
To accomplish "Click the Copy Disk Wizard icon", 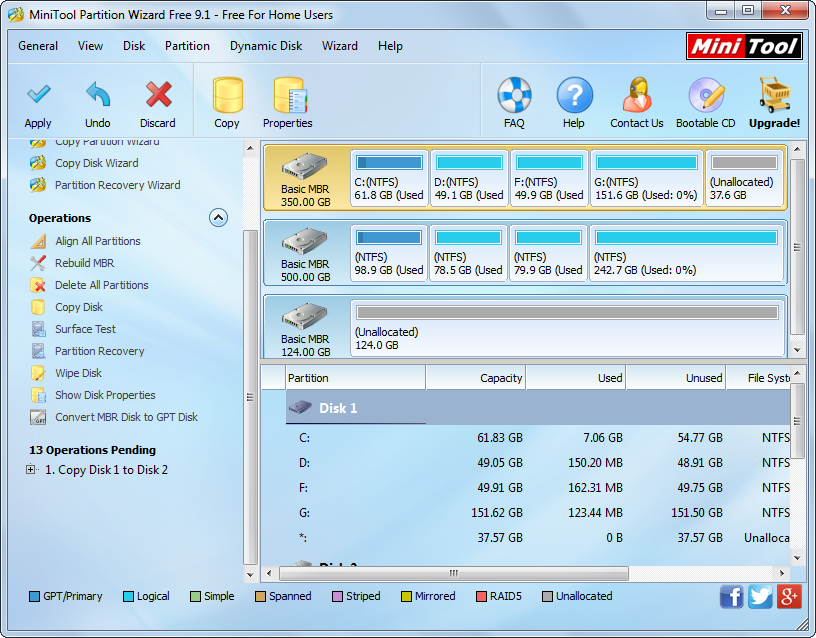I will (38, 163).
